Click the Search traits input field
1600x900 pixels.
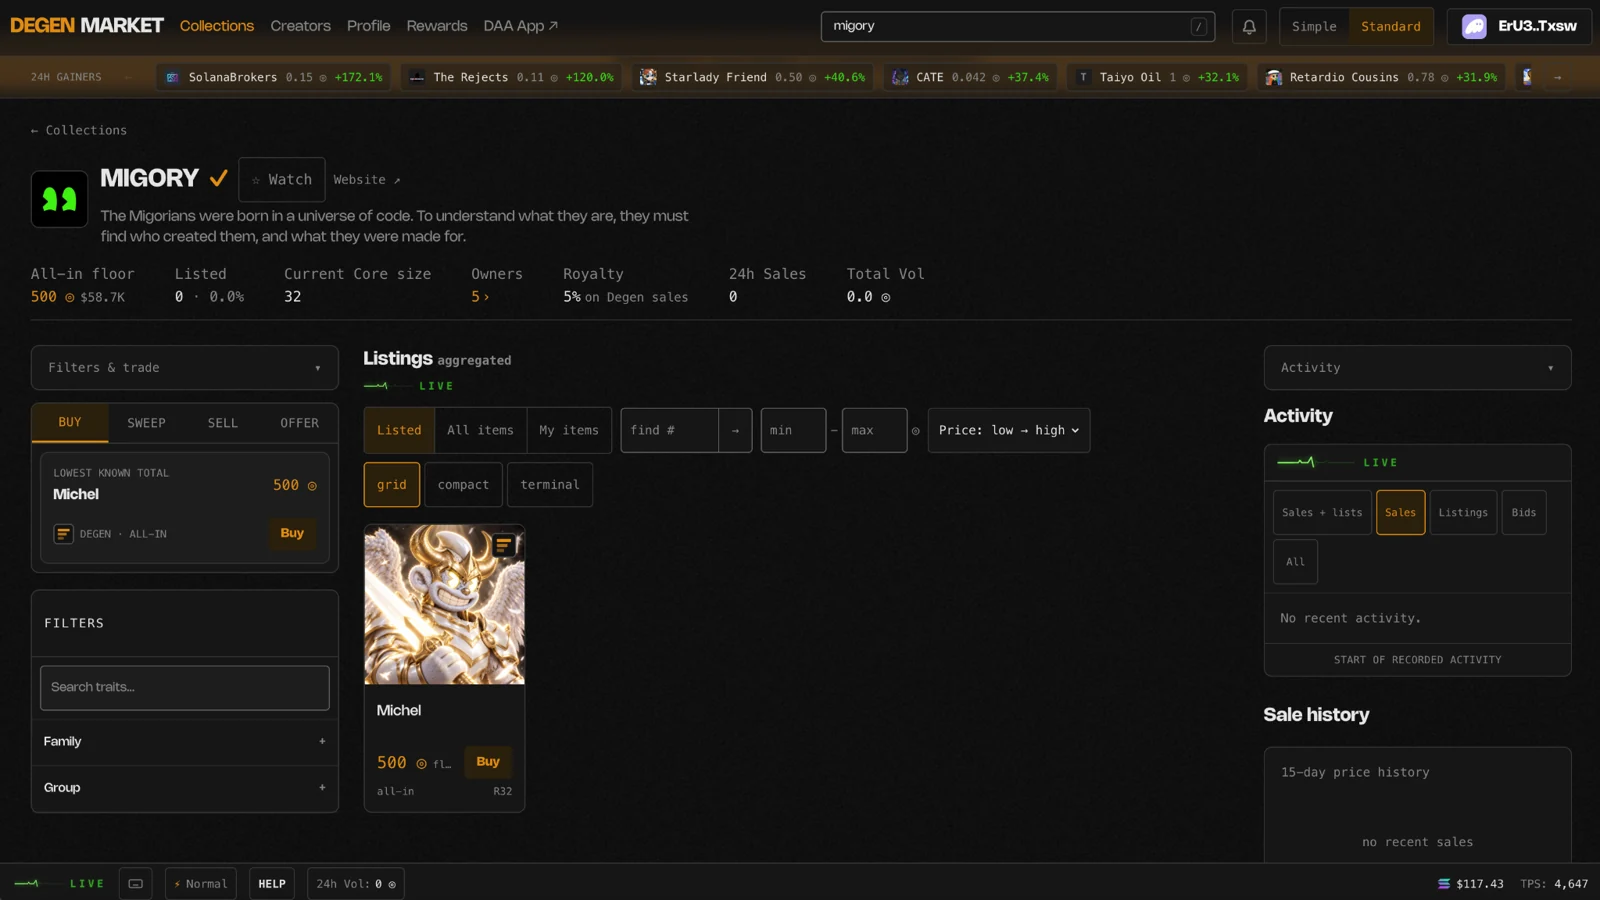click(185, 688)
